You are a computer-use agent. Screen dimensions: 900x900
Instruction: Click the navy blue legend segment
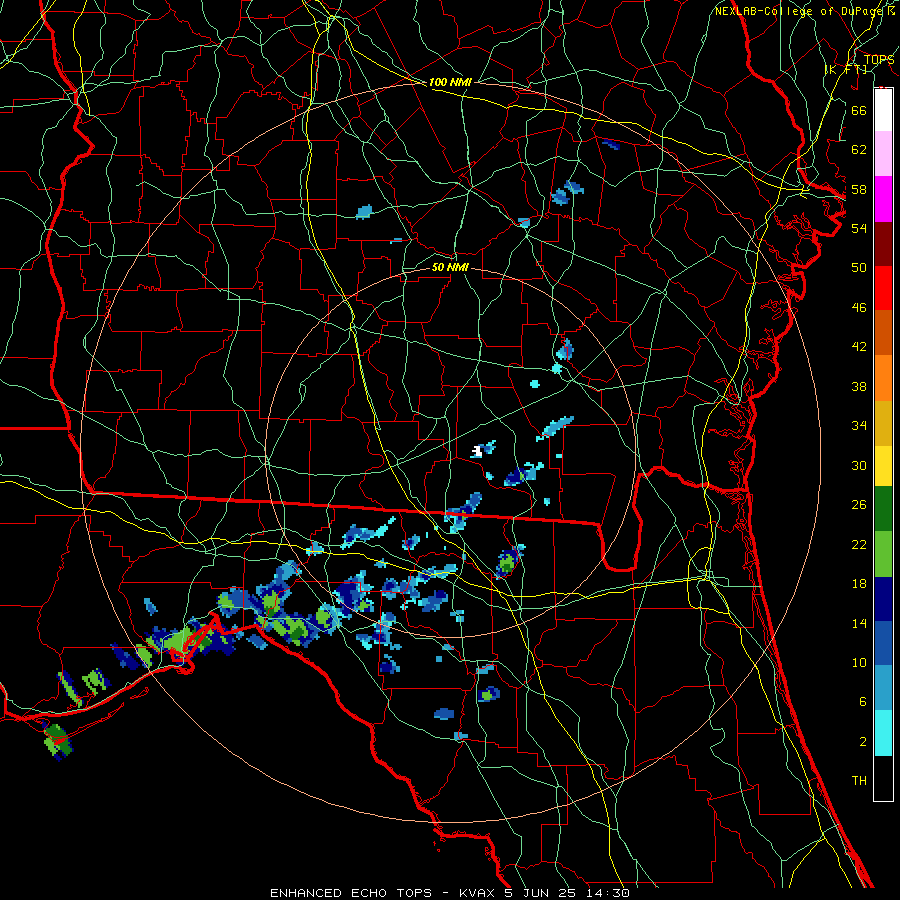[x=883, y=599]
